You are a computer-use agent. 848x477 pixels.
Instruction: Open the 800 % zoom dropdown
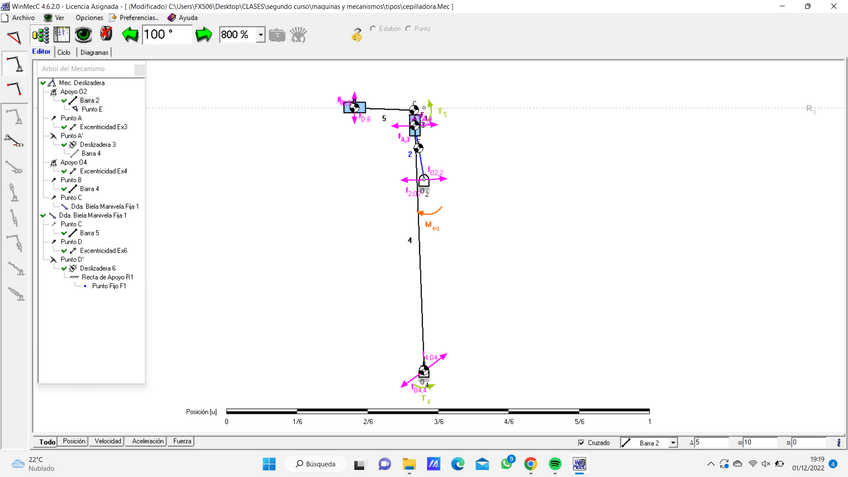261,35
